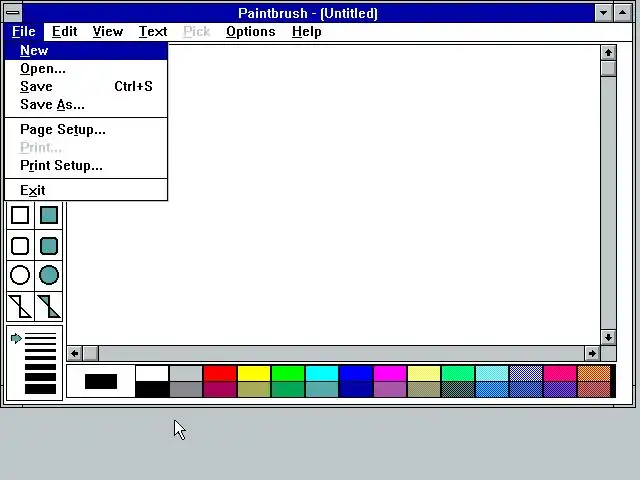Pick the magenta palette color
Viewport: 640px width, 480px height.
coord(390,373)
